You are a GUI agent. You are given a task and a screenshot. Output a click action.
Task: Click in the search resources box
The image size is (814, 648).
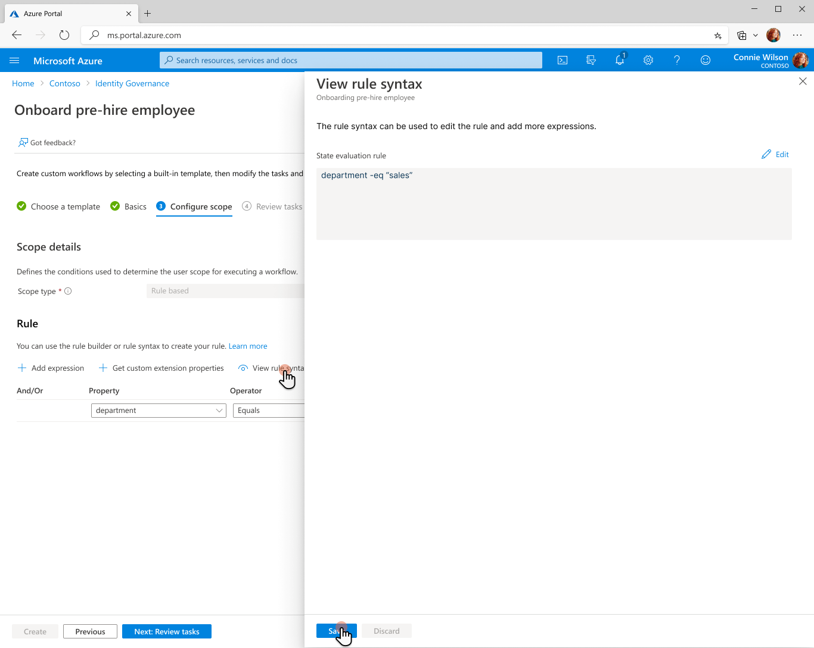tap(351, 60)
